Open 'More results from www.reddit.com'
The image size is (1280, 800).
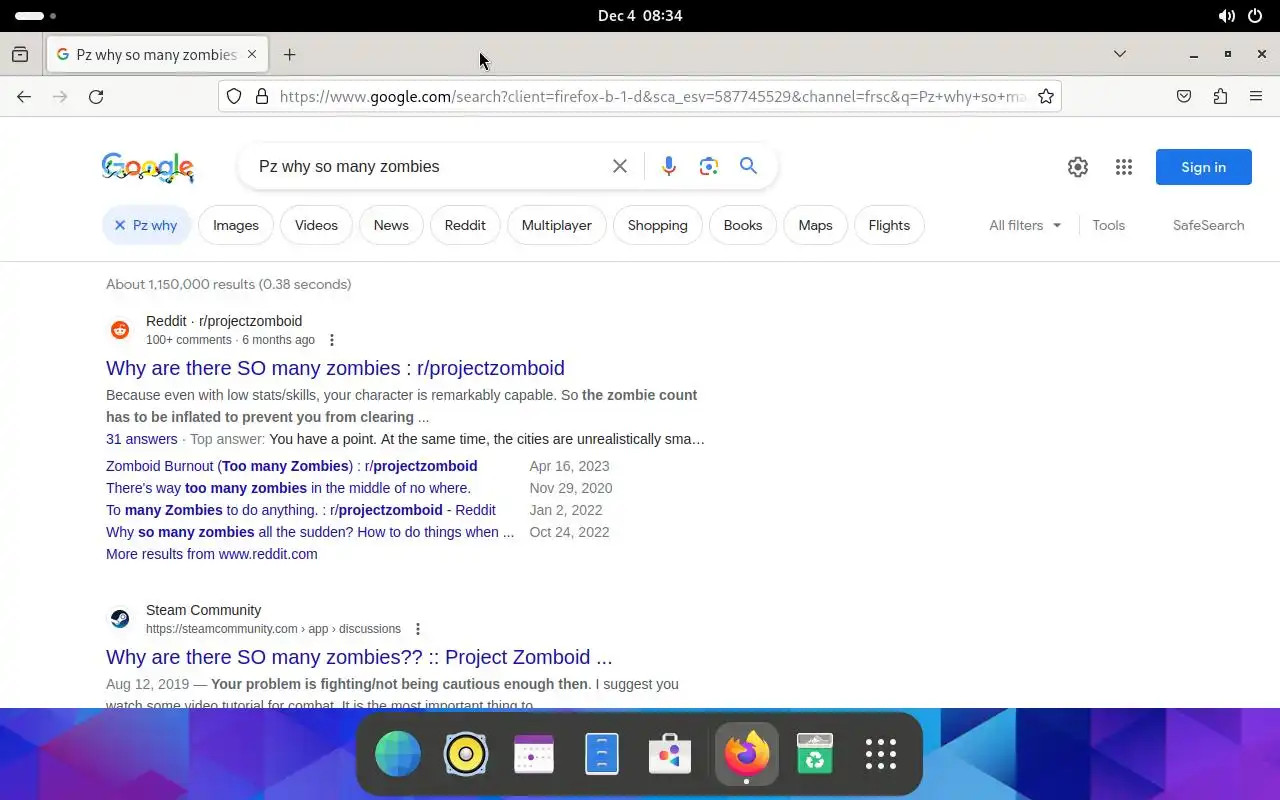tap(212, 555)
